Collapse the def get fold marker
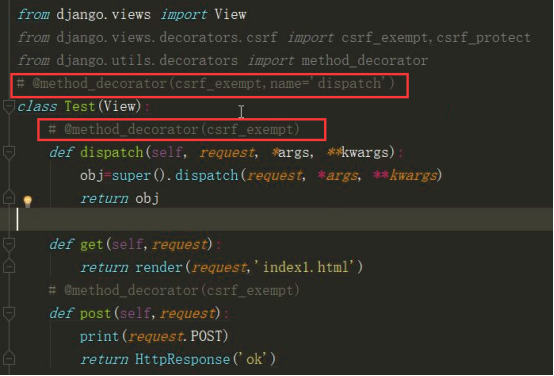The width and height of the screenshot is (554, 376). 8,244
